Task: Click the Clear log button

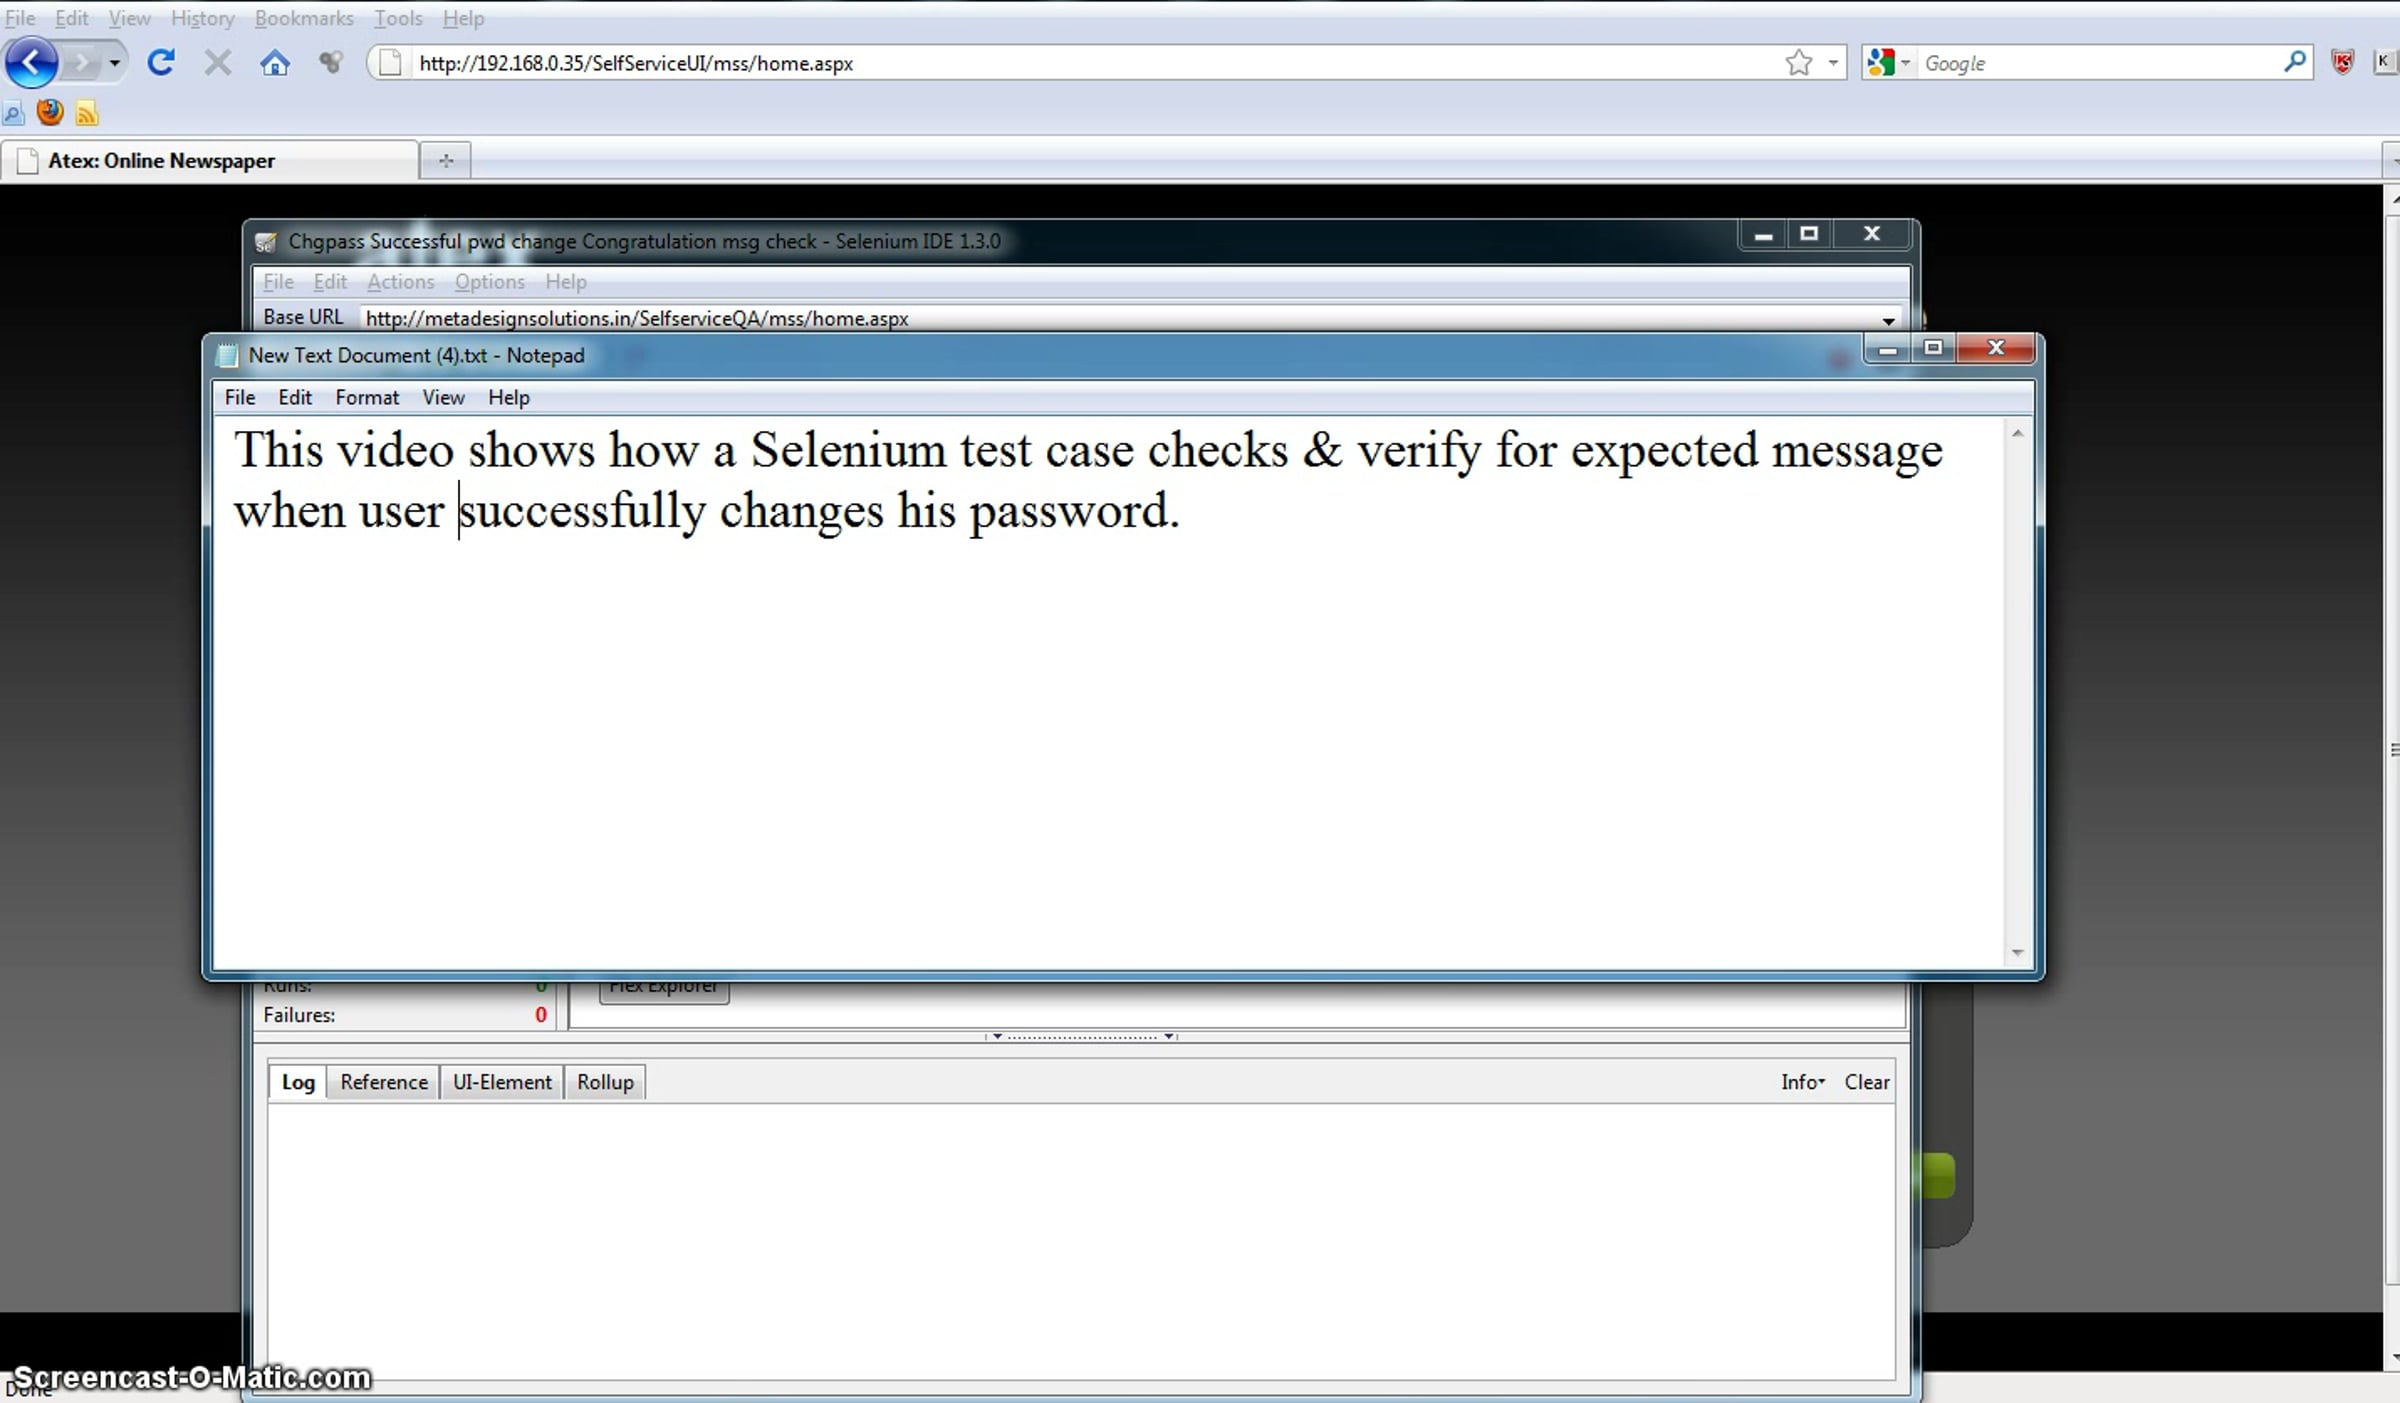Action: tap(1866, 1082)
